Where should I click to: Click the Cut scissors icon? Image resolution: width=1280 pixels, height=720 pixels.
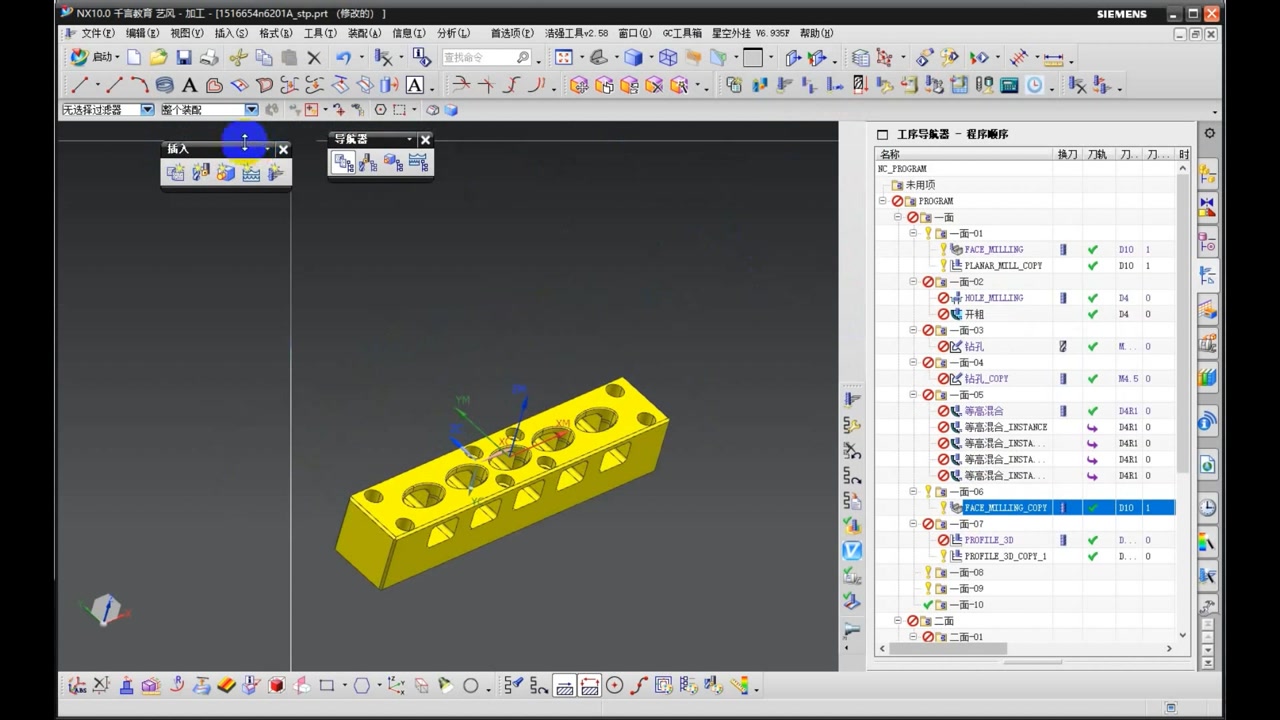coord(238,58)
